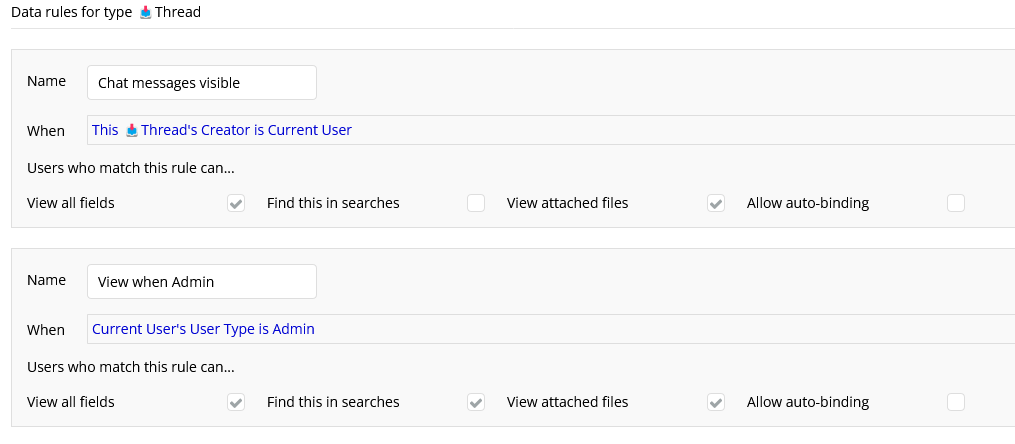Click the When label of Chat messages rule
The width and height of the screenshot is (1015, 444).
point(46,130)
